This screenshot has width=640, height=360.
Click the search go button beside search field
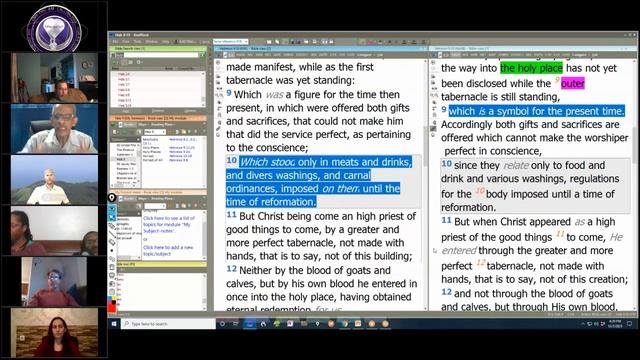[x=202, y=55]
